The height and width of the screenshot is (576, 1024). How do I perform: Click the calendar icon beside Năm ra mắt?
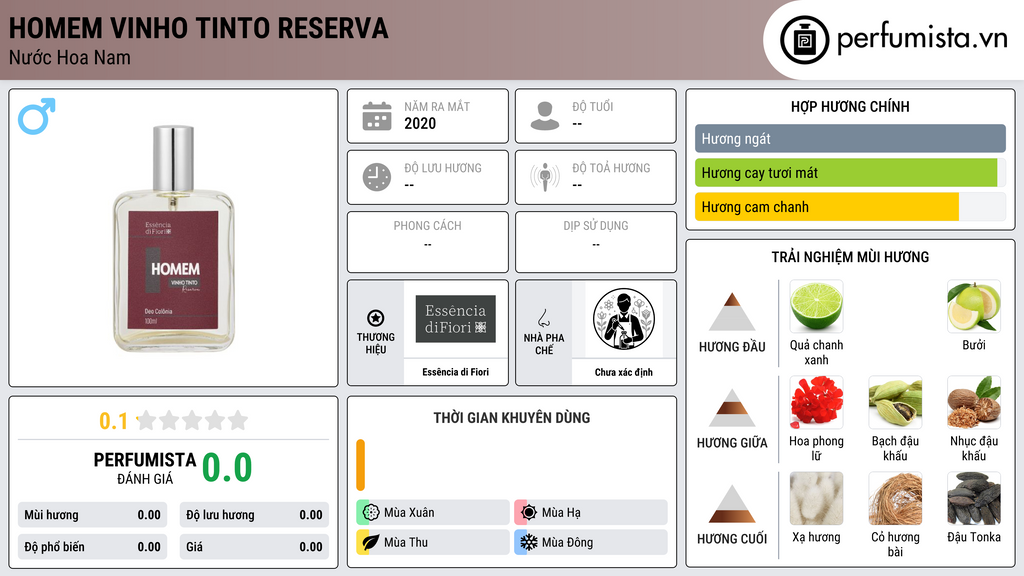click(377, 116)
